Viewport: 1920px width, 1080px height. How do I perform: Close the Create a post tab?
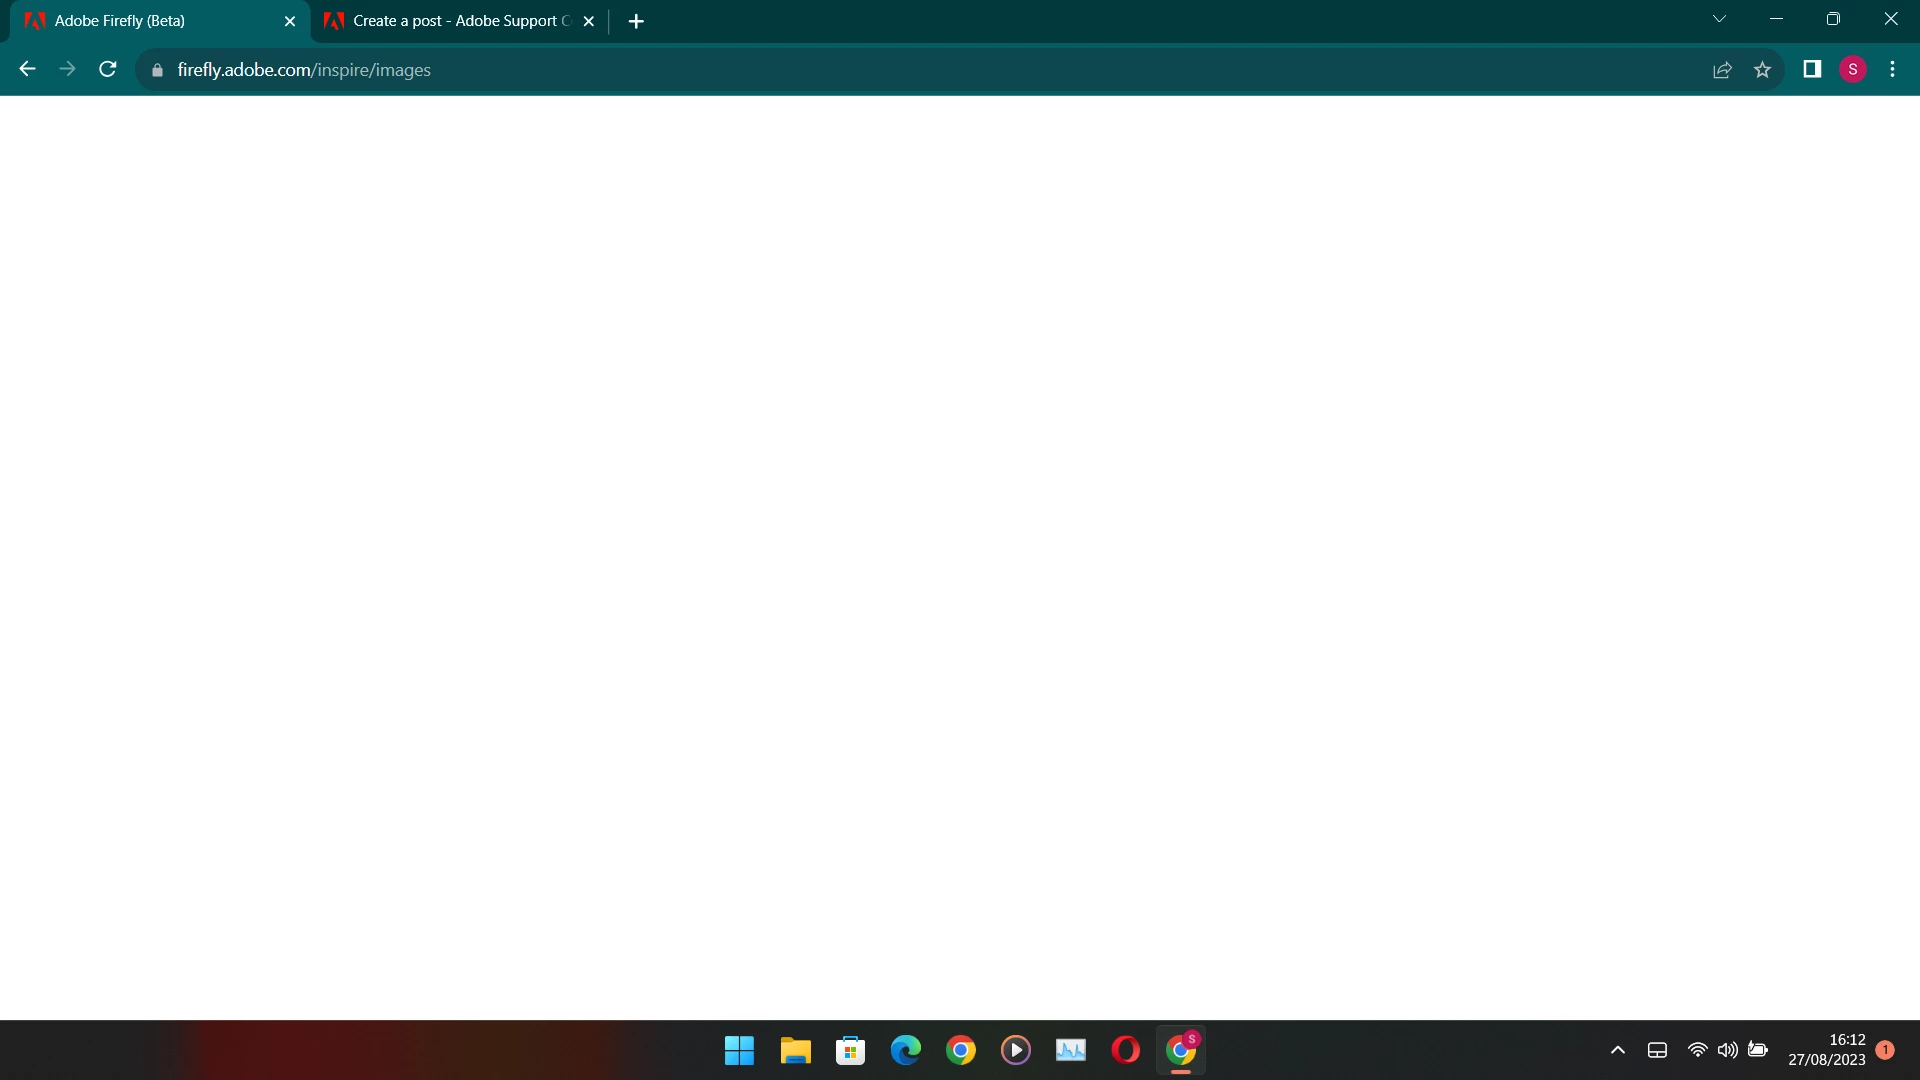[589, 21]
